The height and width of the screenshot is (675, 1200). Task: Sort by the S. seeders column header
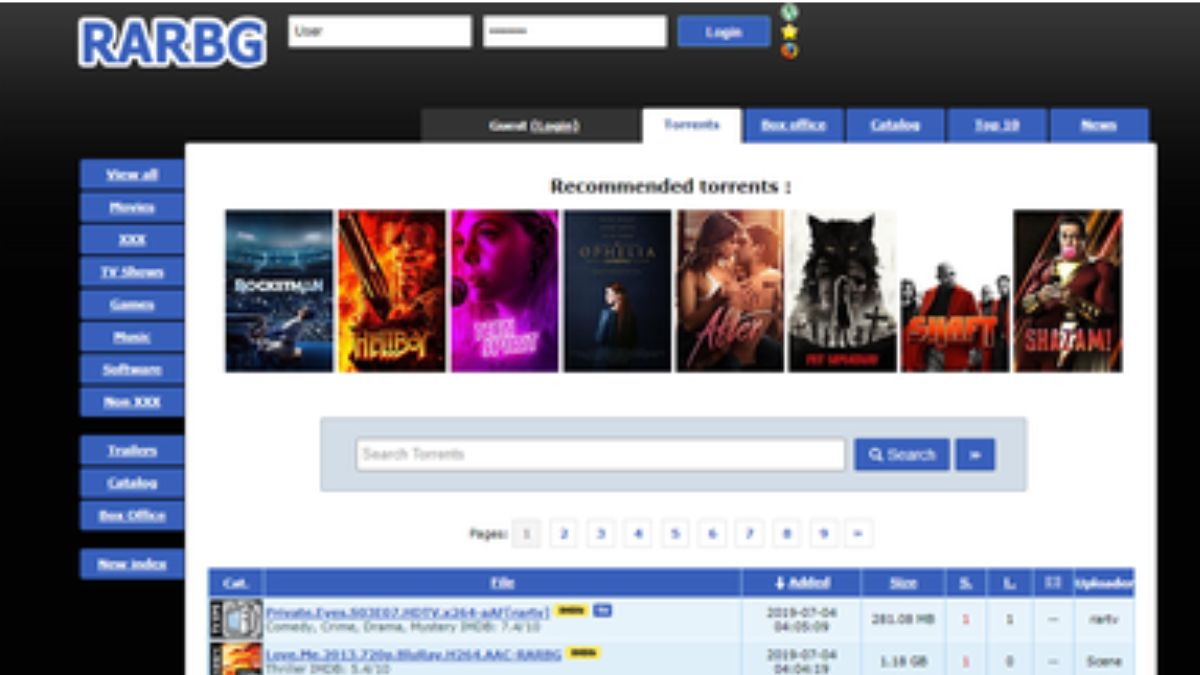[966, 583]
